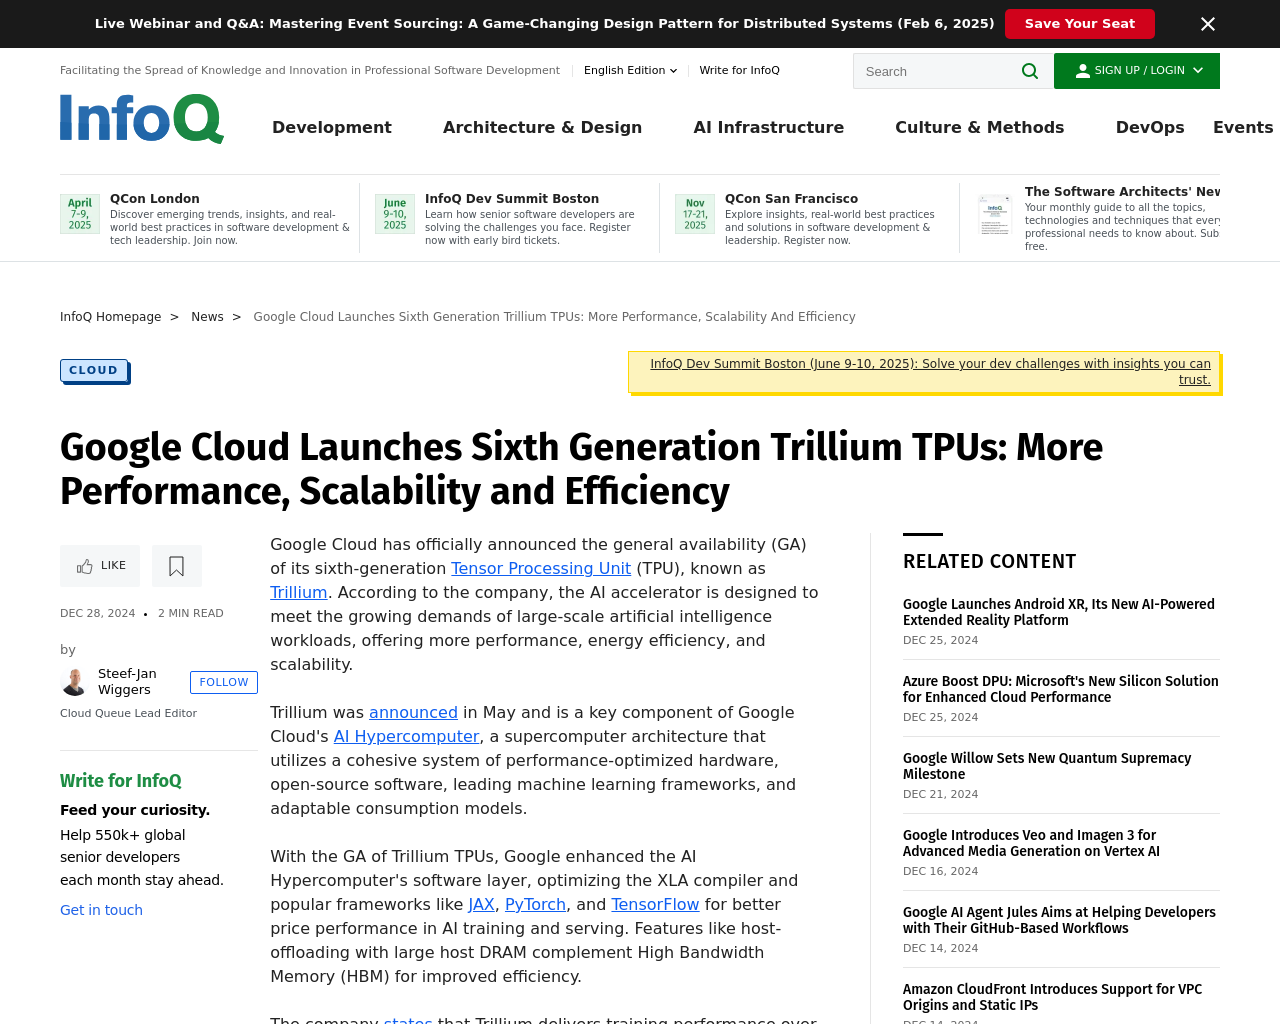Open Steef-Jan Wiggers author profile
Screen dimensions: 1280x1024
(127, 682)
